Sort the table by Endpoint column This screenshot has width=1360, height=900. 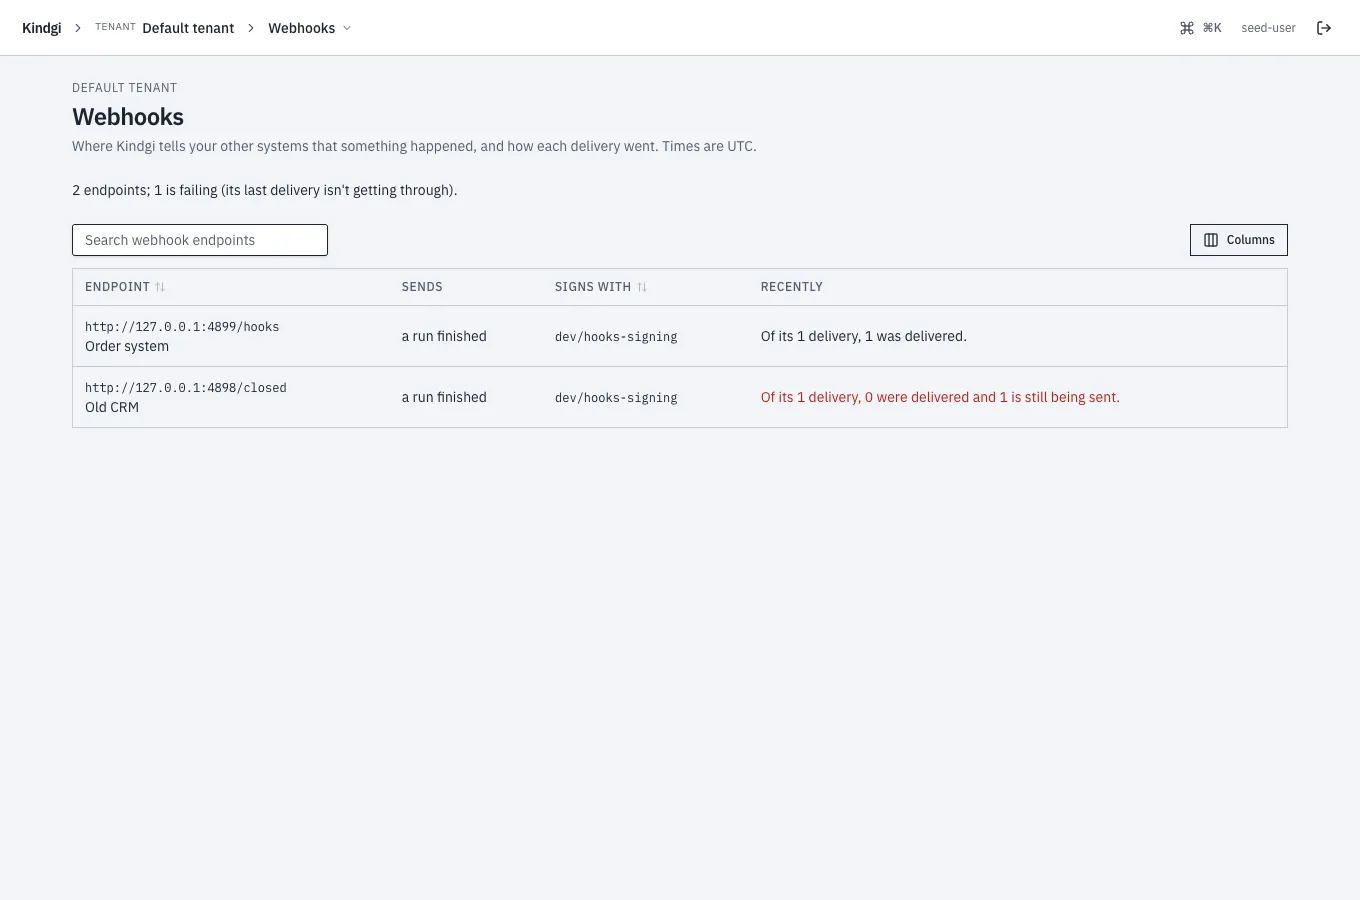point(125,287)
